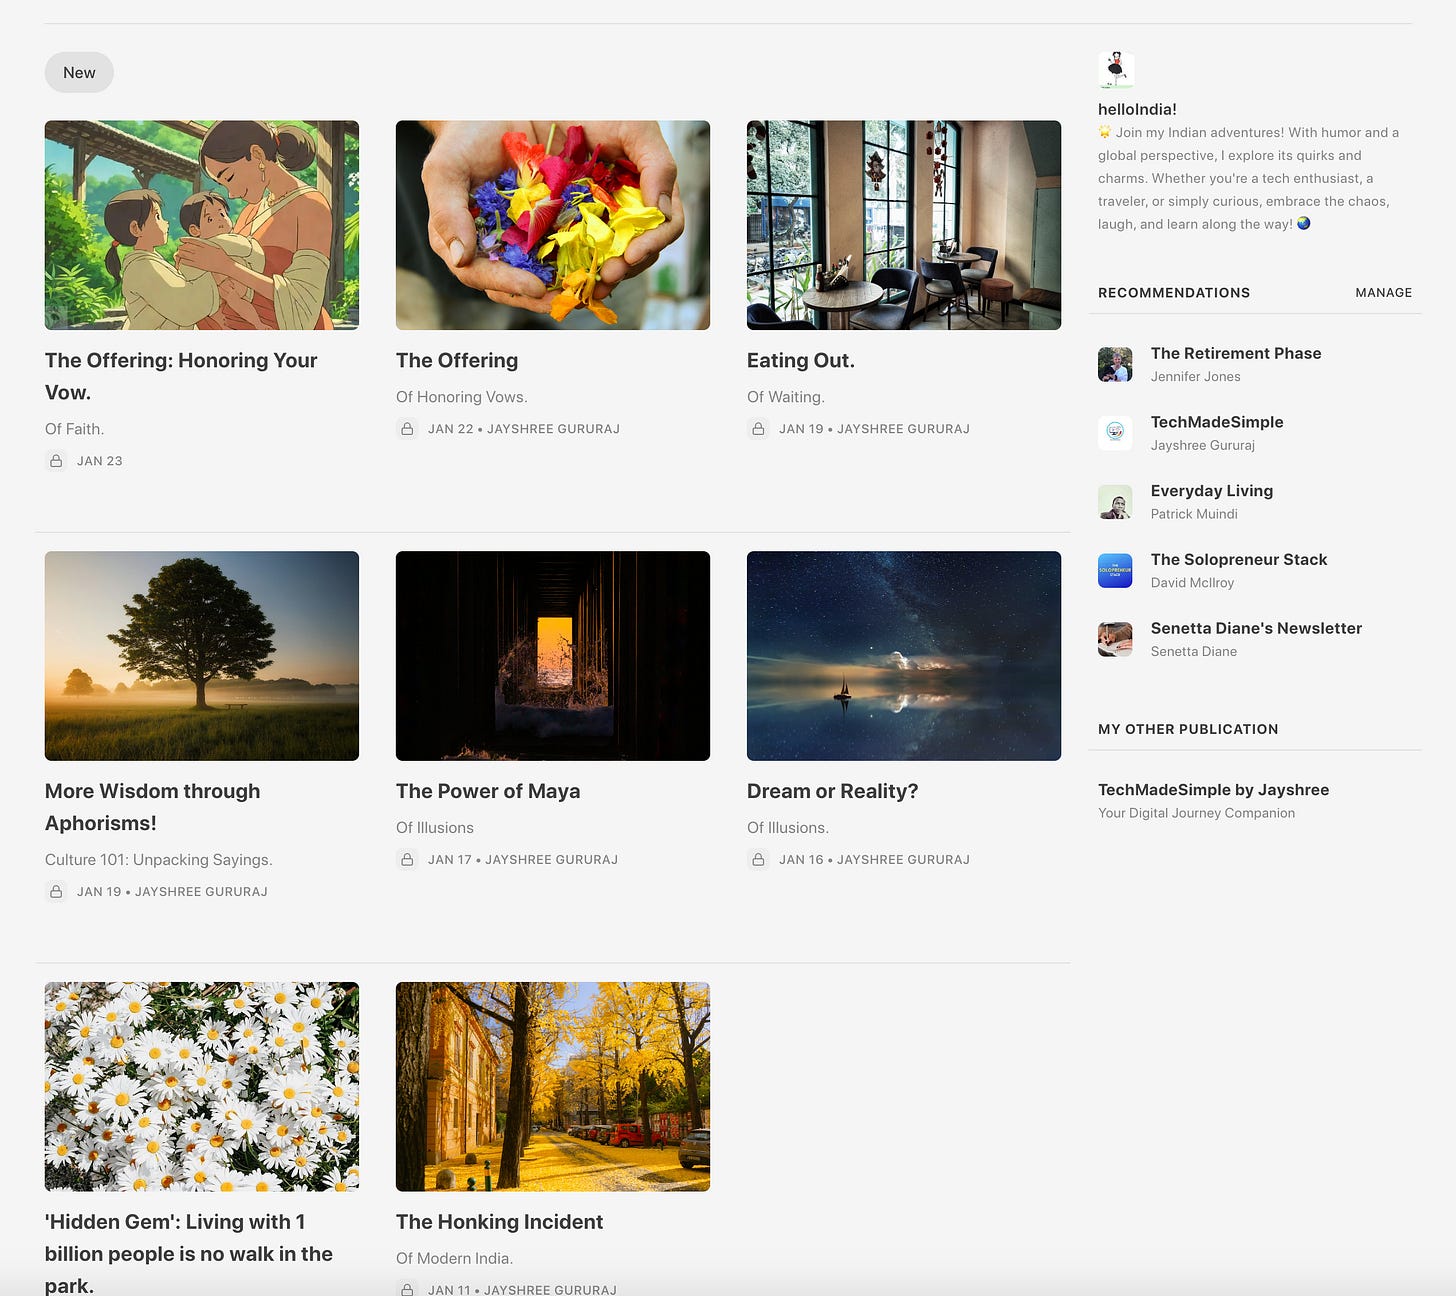Viewport: 1456px width, 1296px height.
Task: Click the daisies thumbnail for 'Hidden Gem'
Action: point(201,1085)
